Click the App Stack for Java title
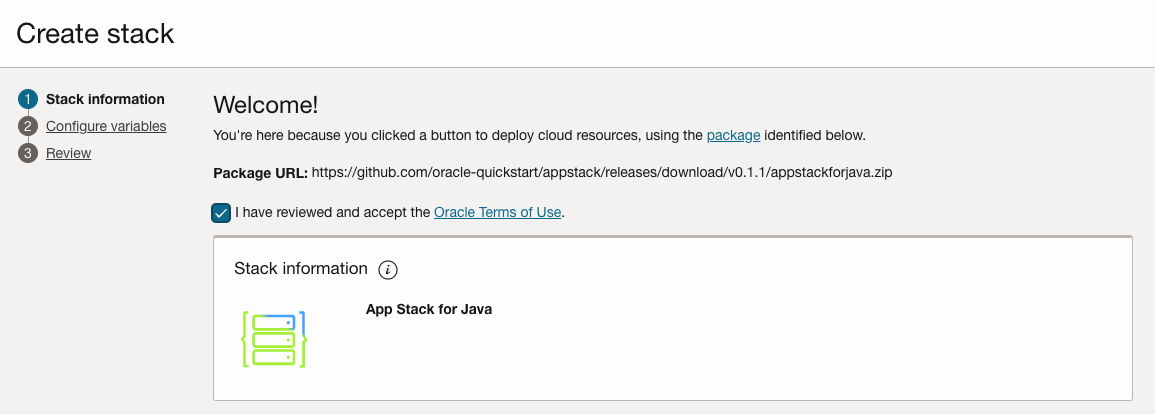 [x=429, y=309]
